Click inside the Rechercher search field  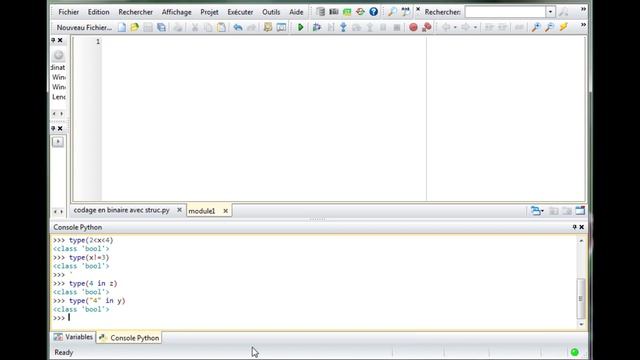505,12
